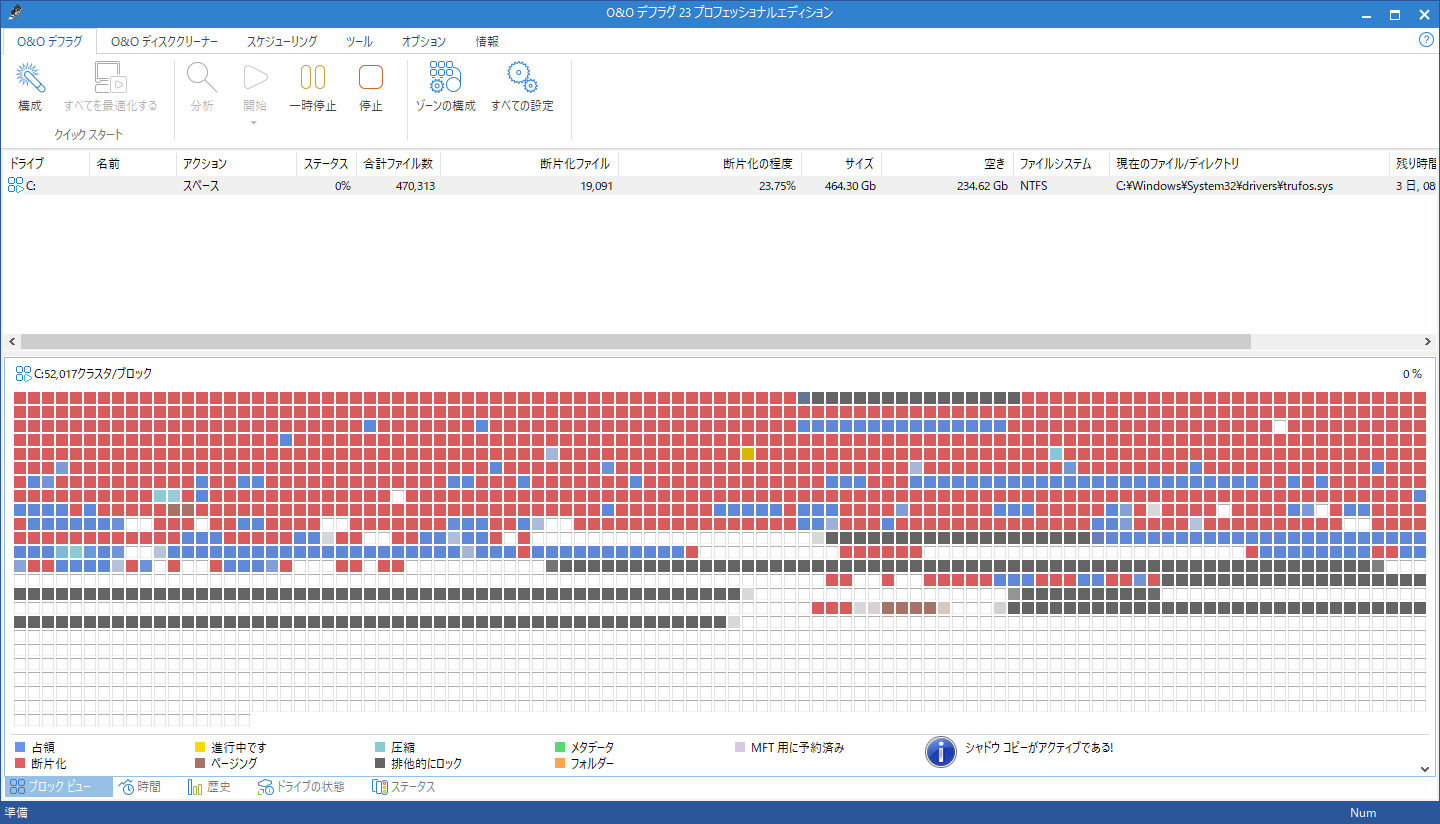Click the trufos.sys file path cell

click(1224, 186)
